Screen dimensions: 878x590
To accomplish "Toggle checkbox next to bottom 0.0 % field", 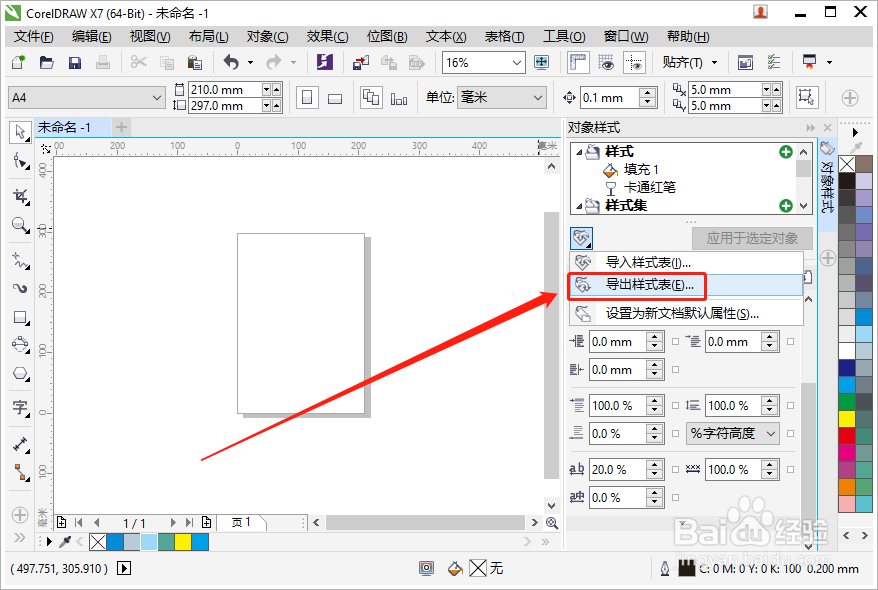I will coord(675,497).
